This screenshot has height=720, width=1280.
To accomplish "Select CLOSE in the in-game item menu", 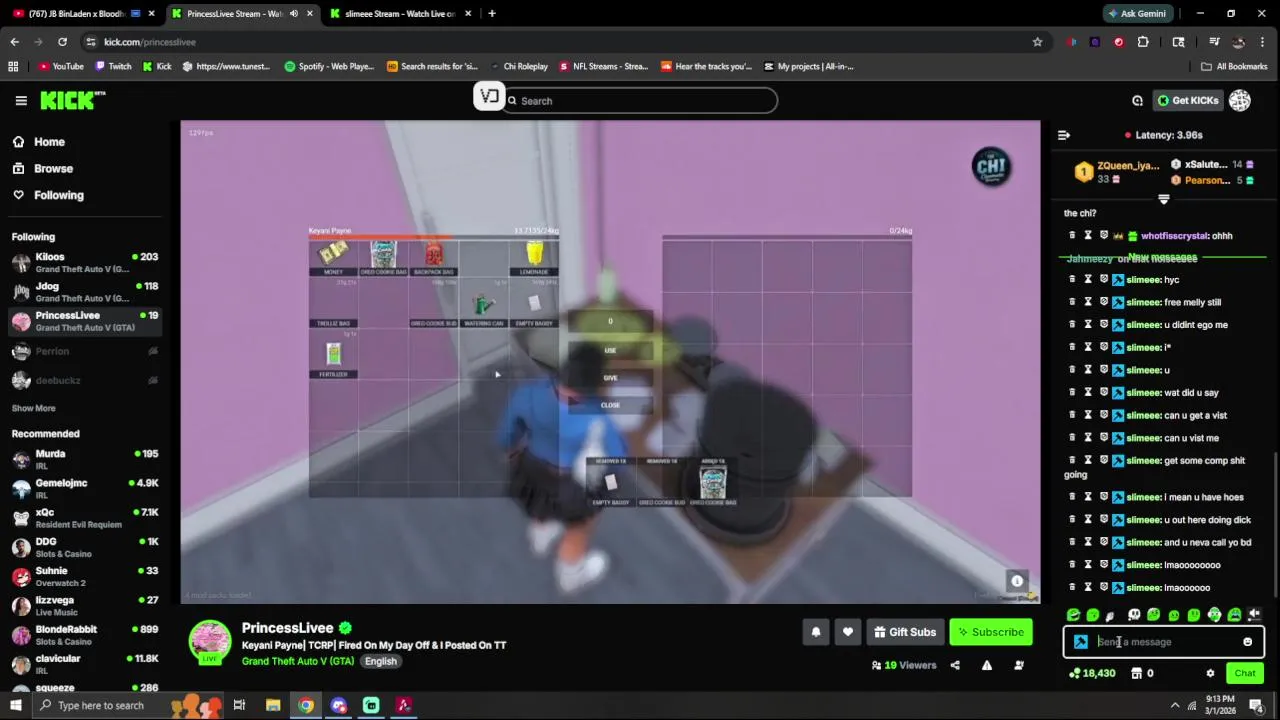I will coord(610,405).
